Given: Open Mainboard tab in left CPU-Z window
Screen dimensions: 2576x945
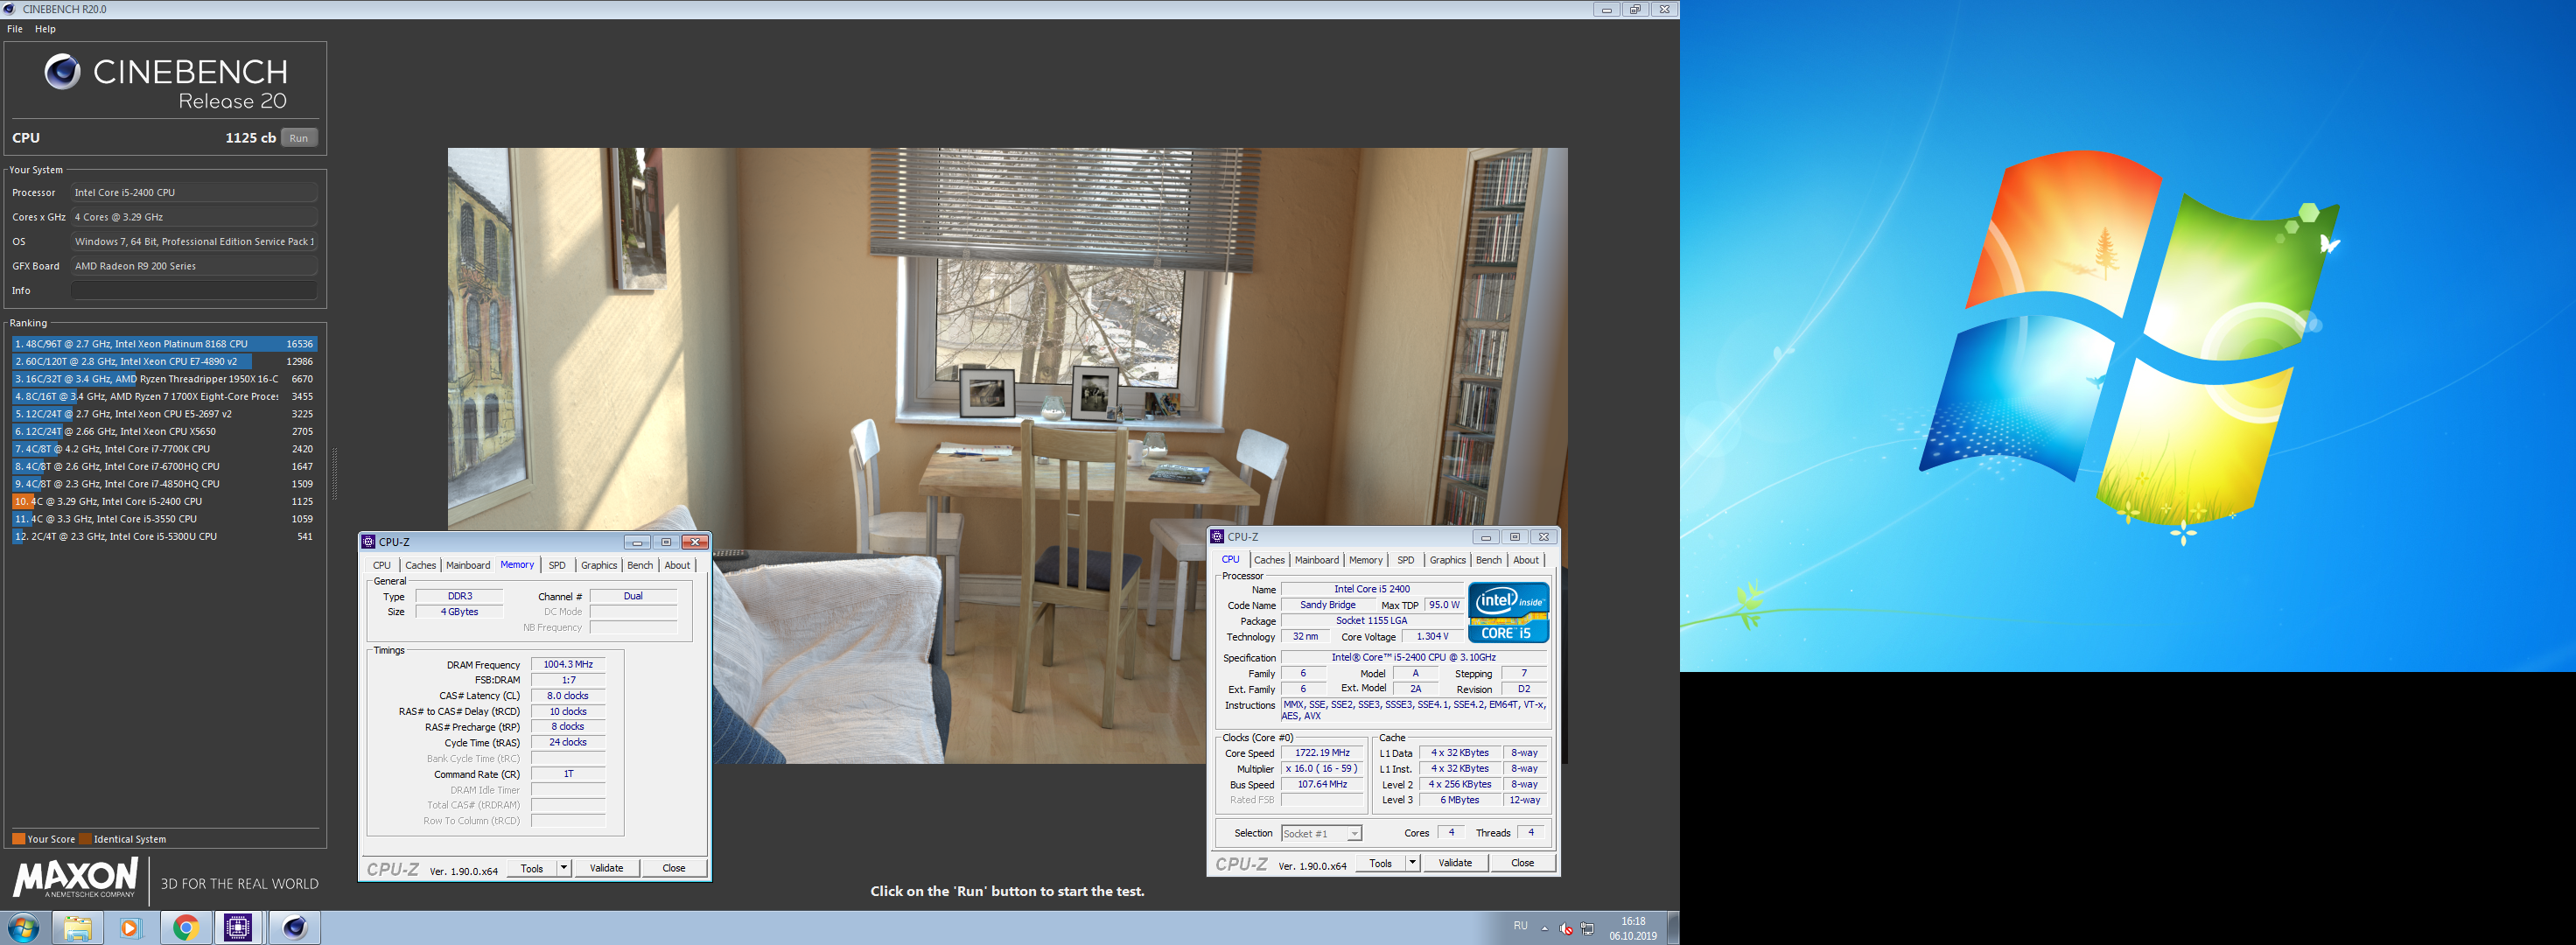Looking at the screenshot, I should pos(468,565).
